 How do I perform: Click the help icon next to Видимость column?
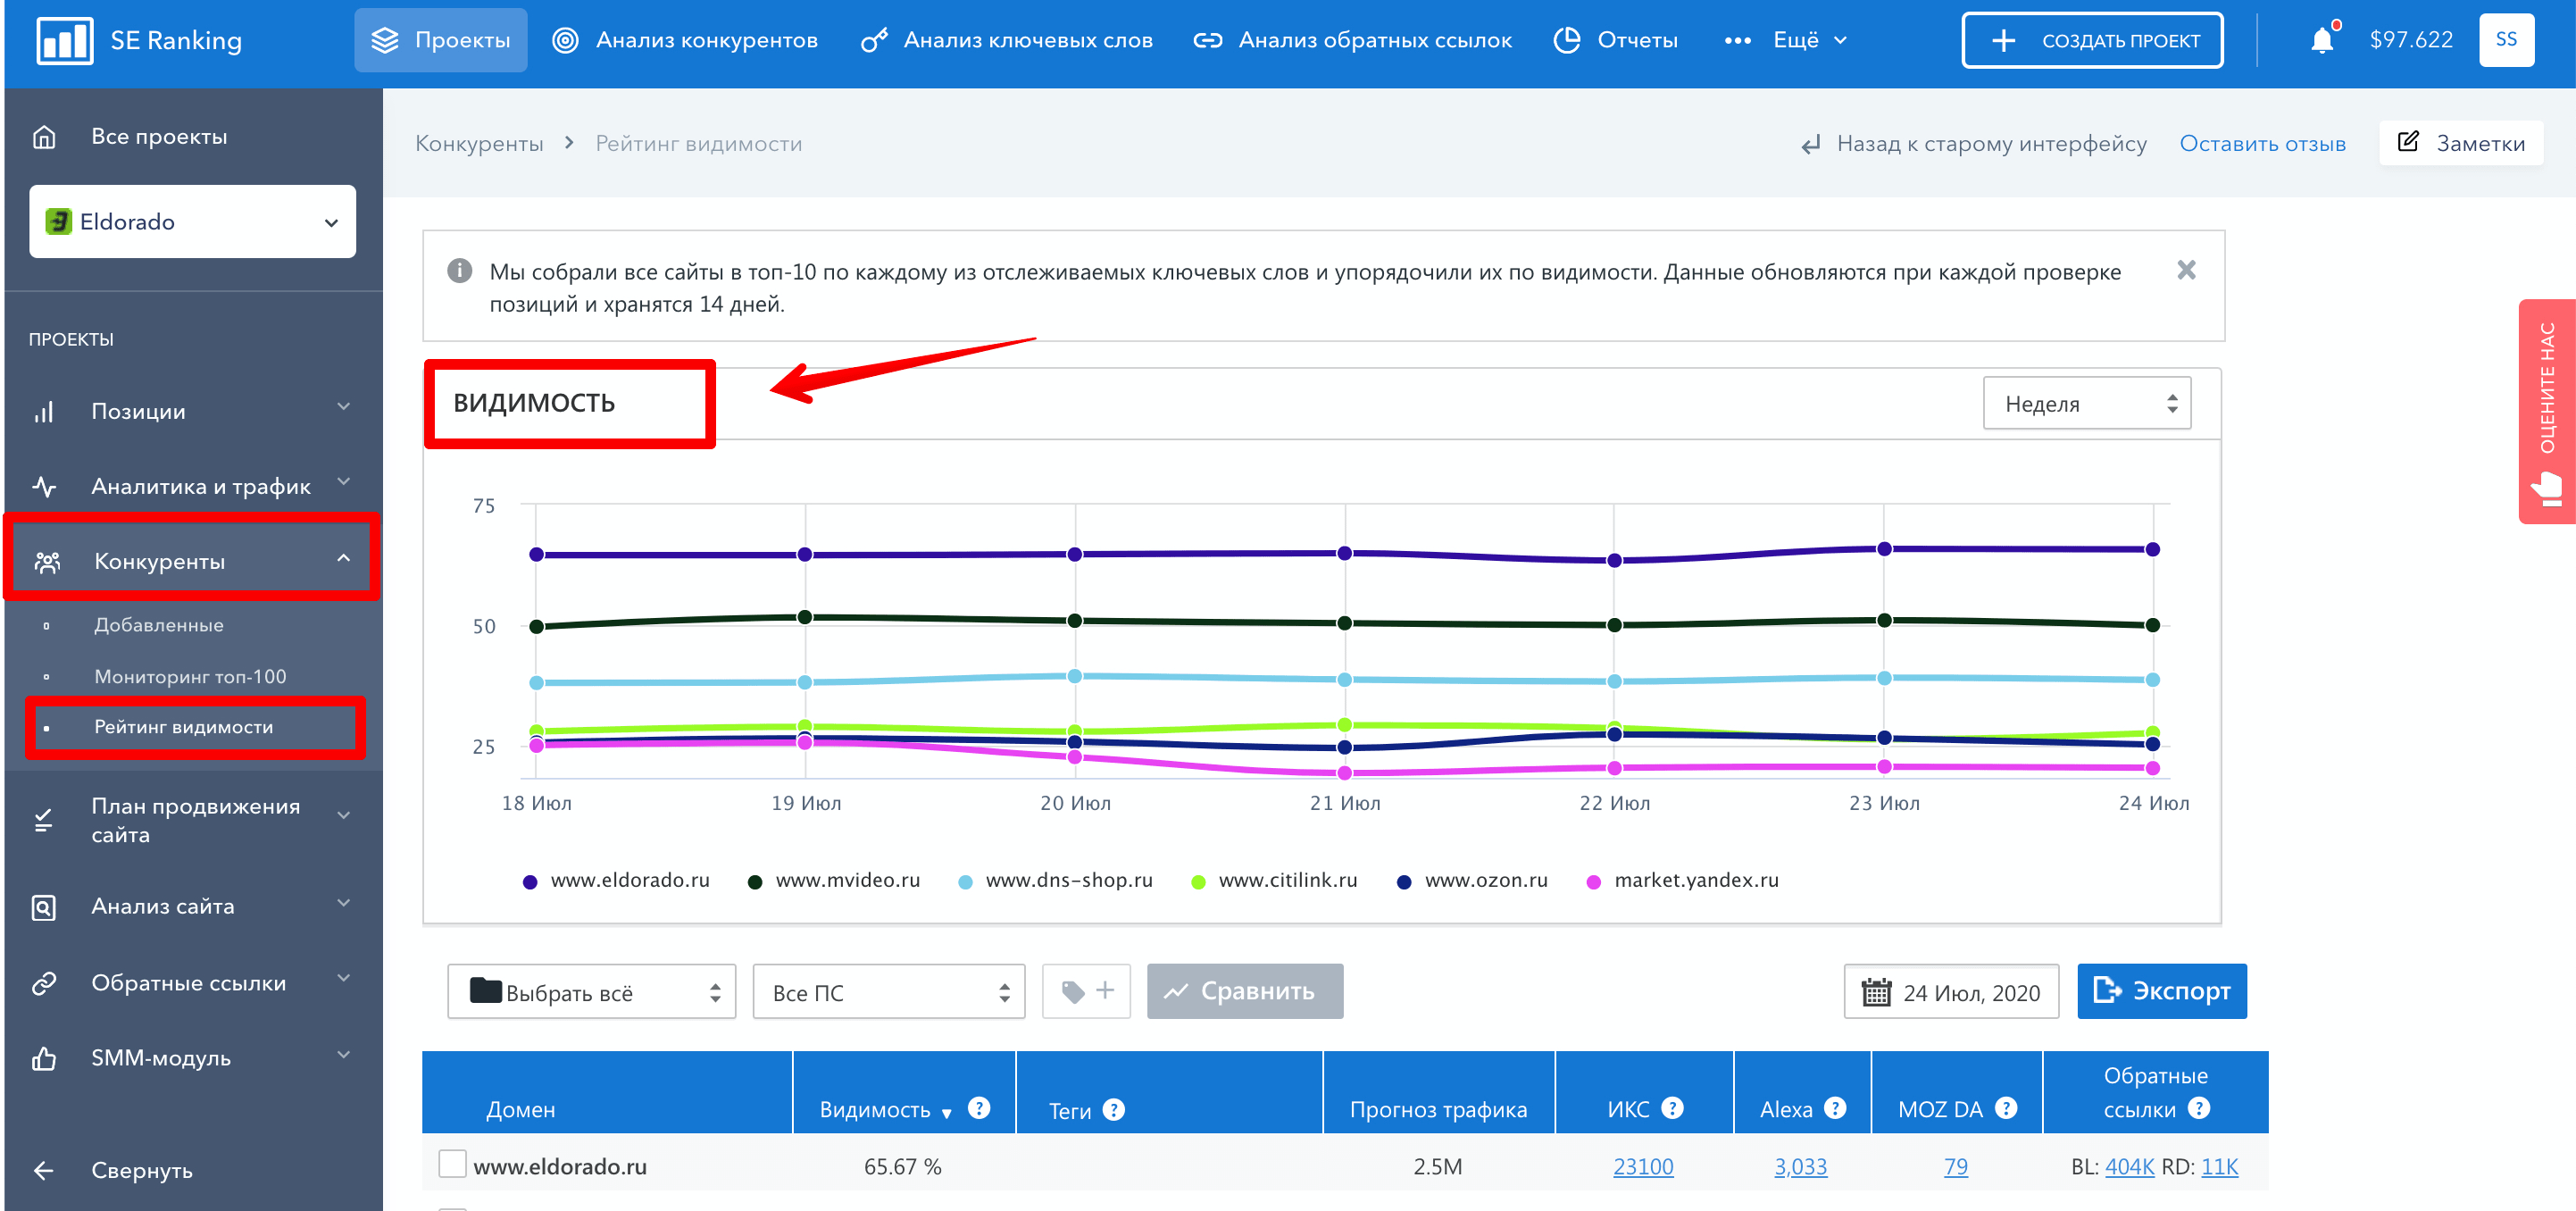[x=979, y=1108]
